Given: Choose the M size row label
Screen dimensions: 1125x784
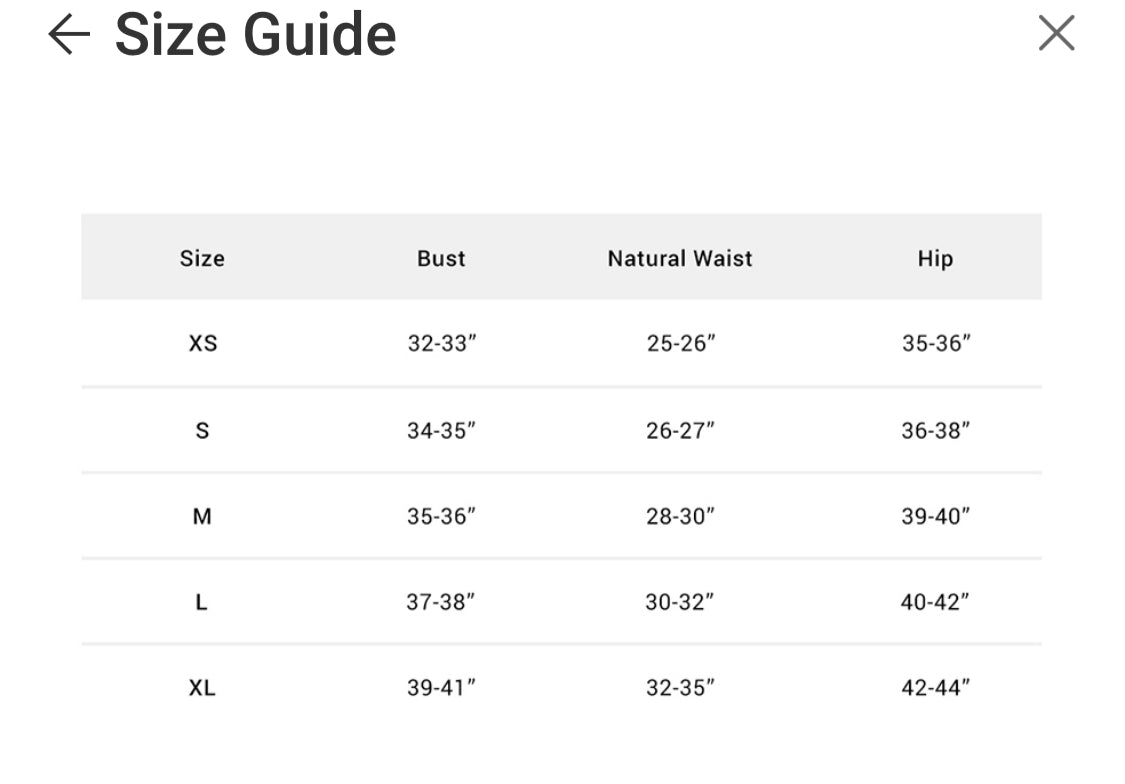Looking at the screenshot, I should pos(202,516).
